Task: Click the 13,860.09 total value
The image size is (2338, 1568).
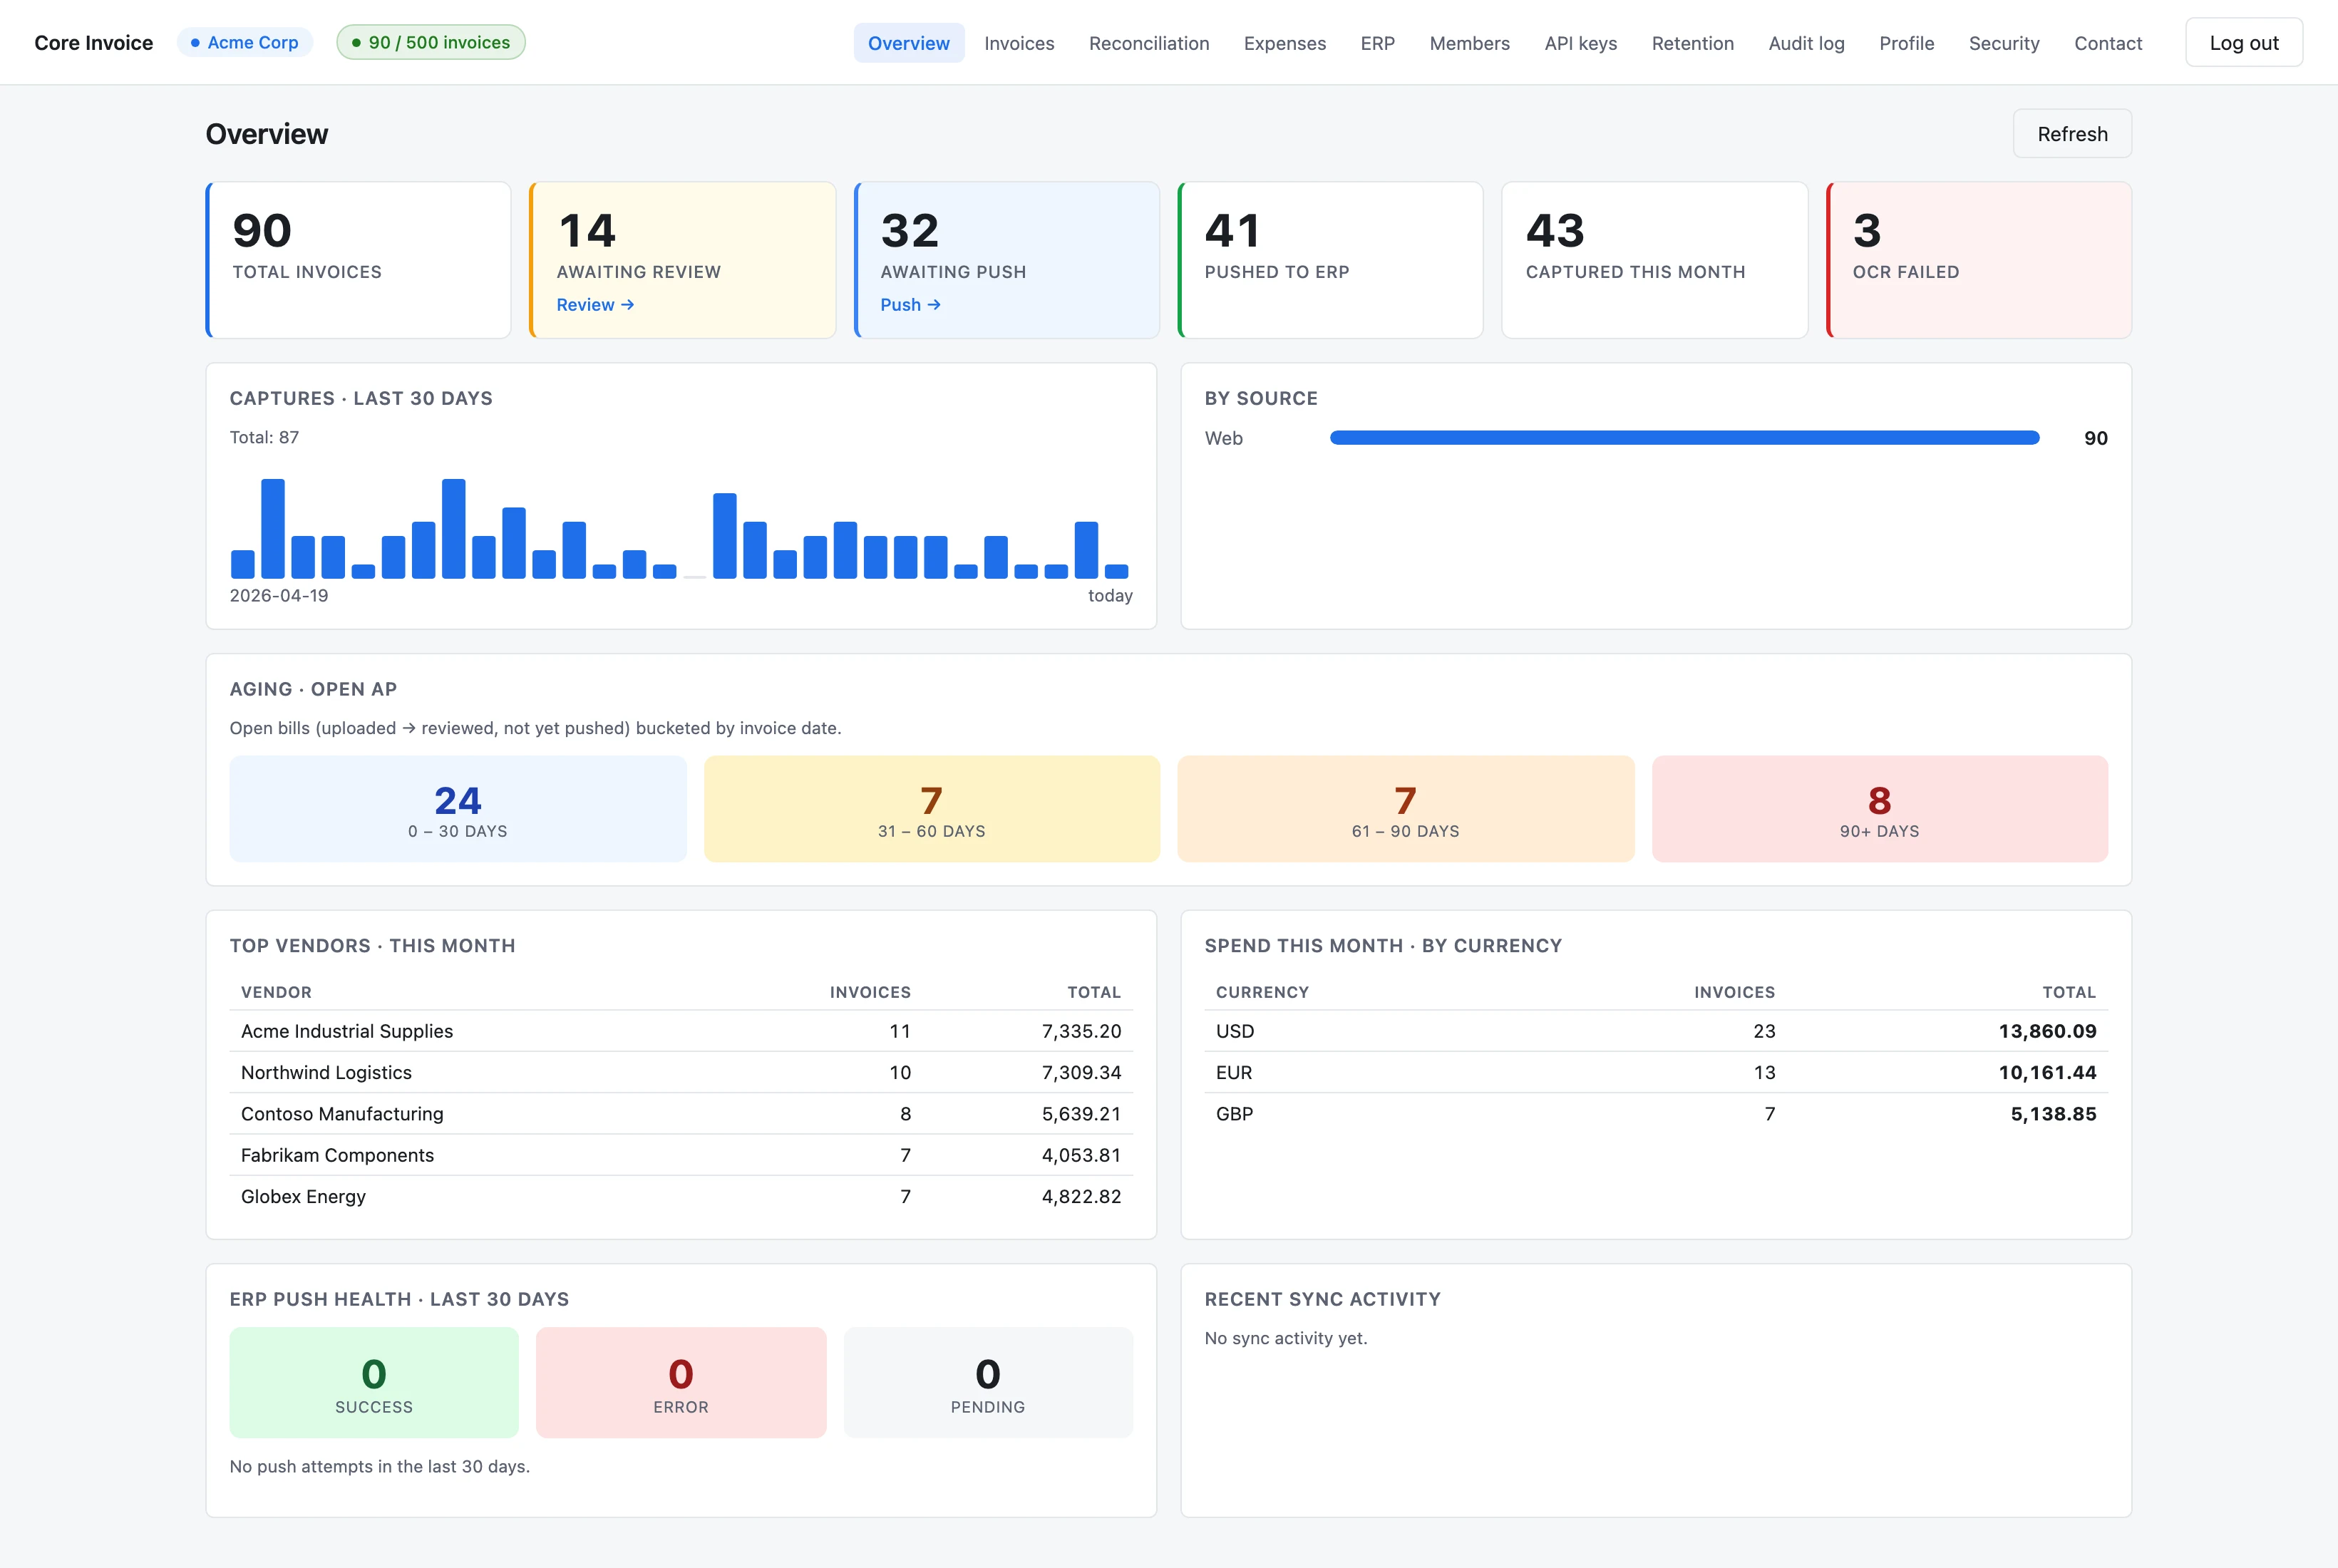Action: tap(2047, 1031)
